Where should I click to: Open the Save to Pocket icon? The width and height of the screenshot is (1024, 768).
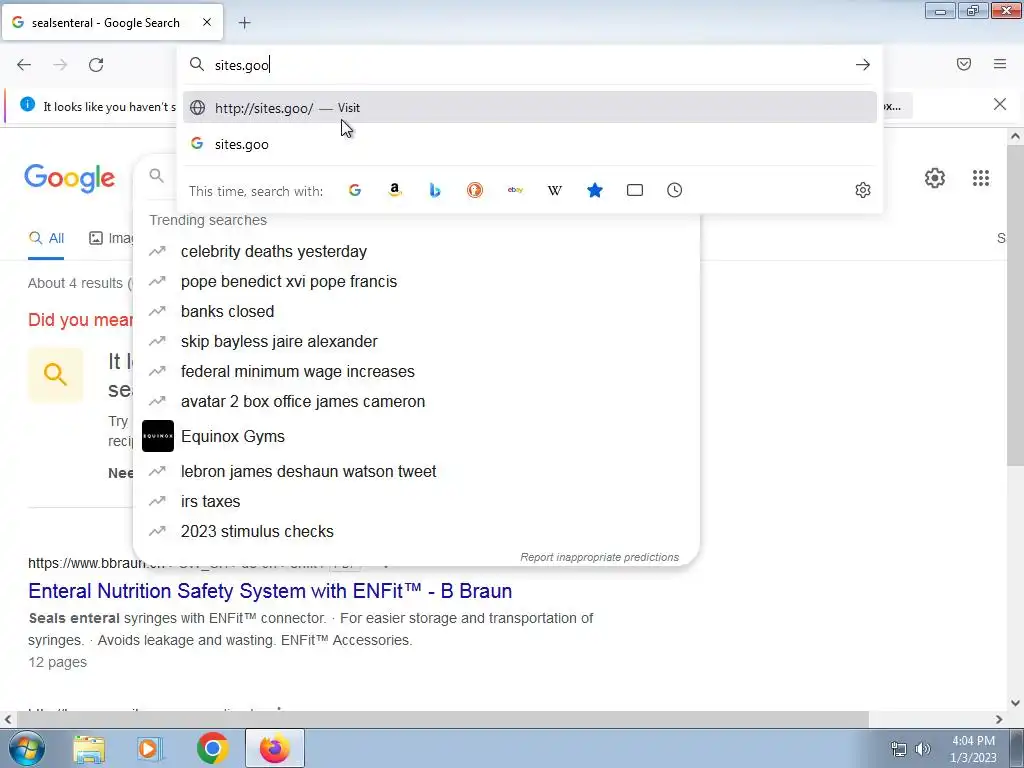click(x=964, y=64)
